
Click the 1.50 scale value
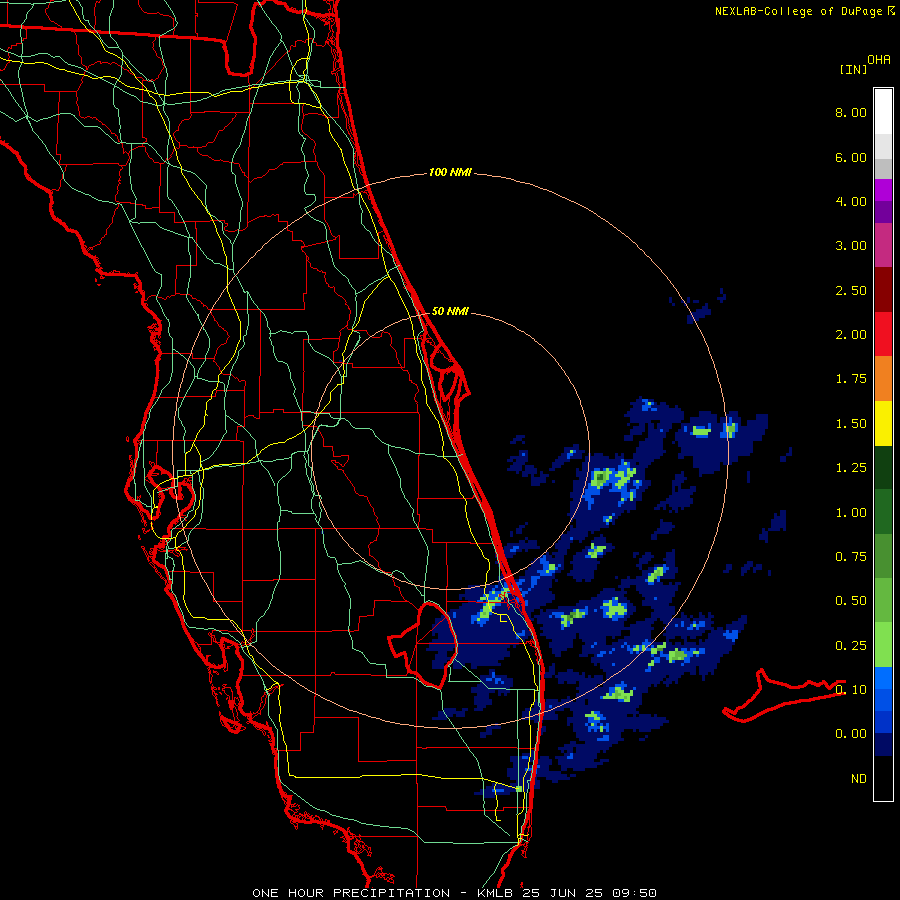(x=851, y=424)
